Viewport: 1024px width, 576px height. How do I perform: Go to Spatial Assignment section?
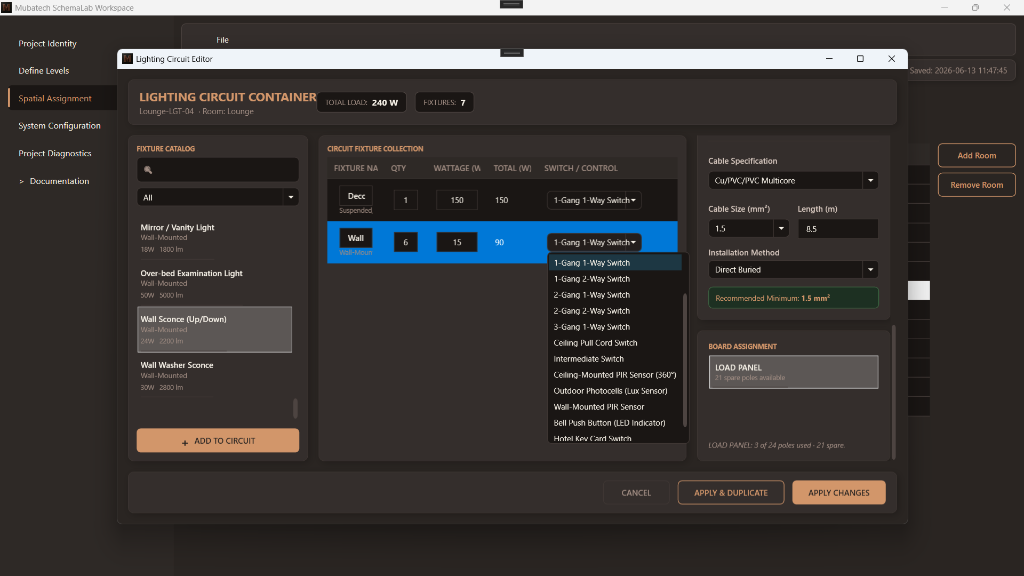[55, 98]
